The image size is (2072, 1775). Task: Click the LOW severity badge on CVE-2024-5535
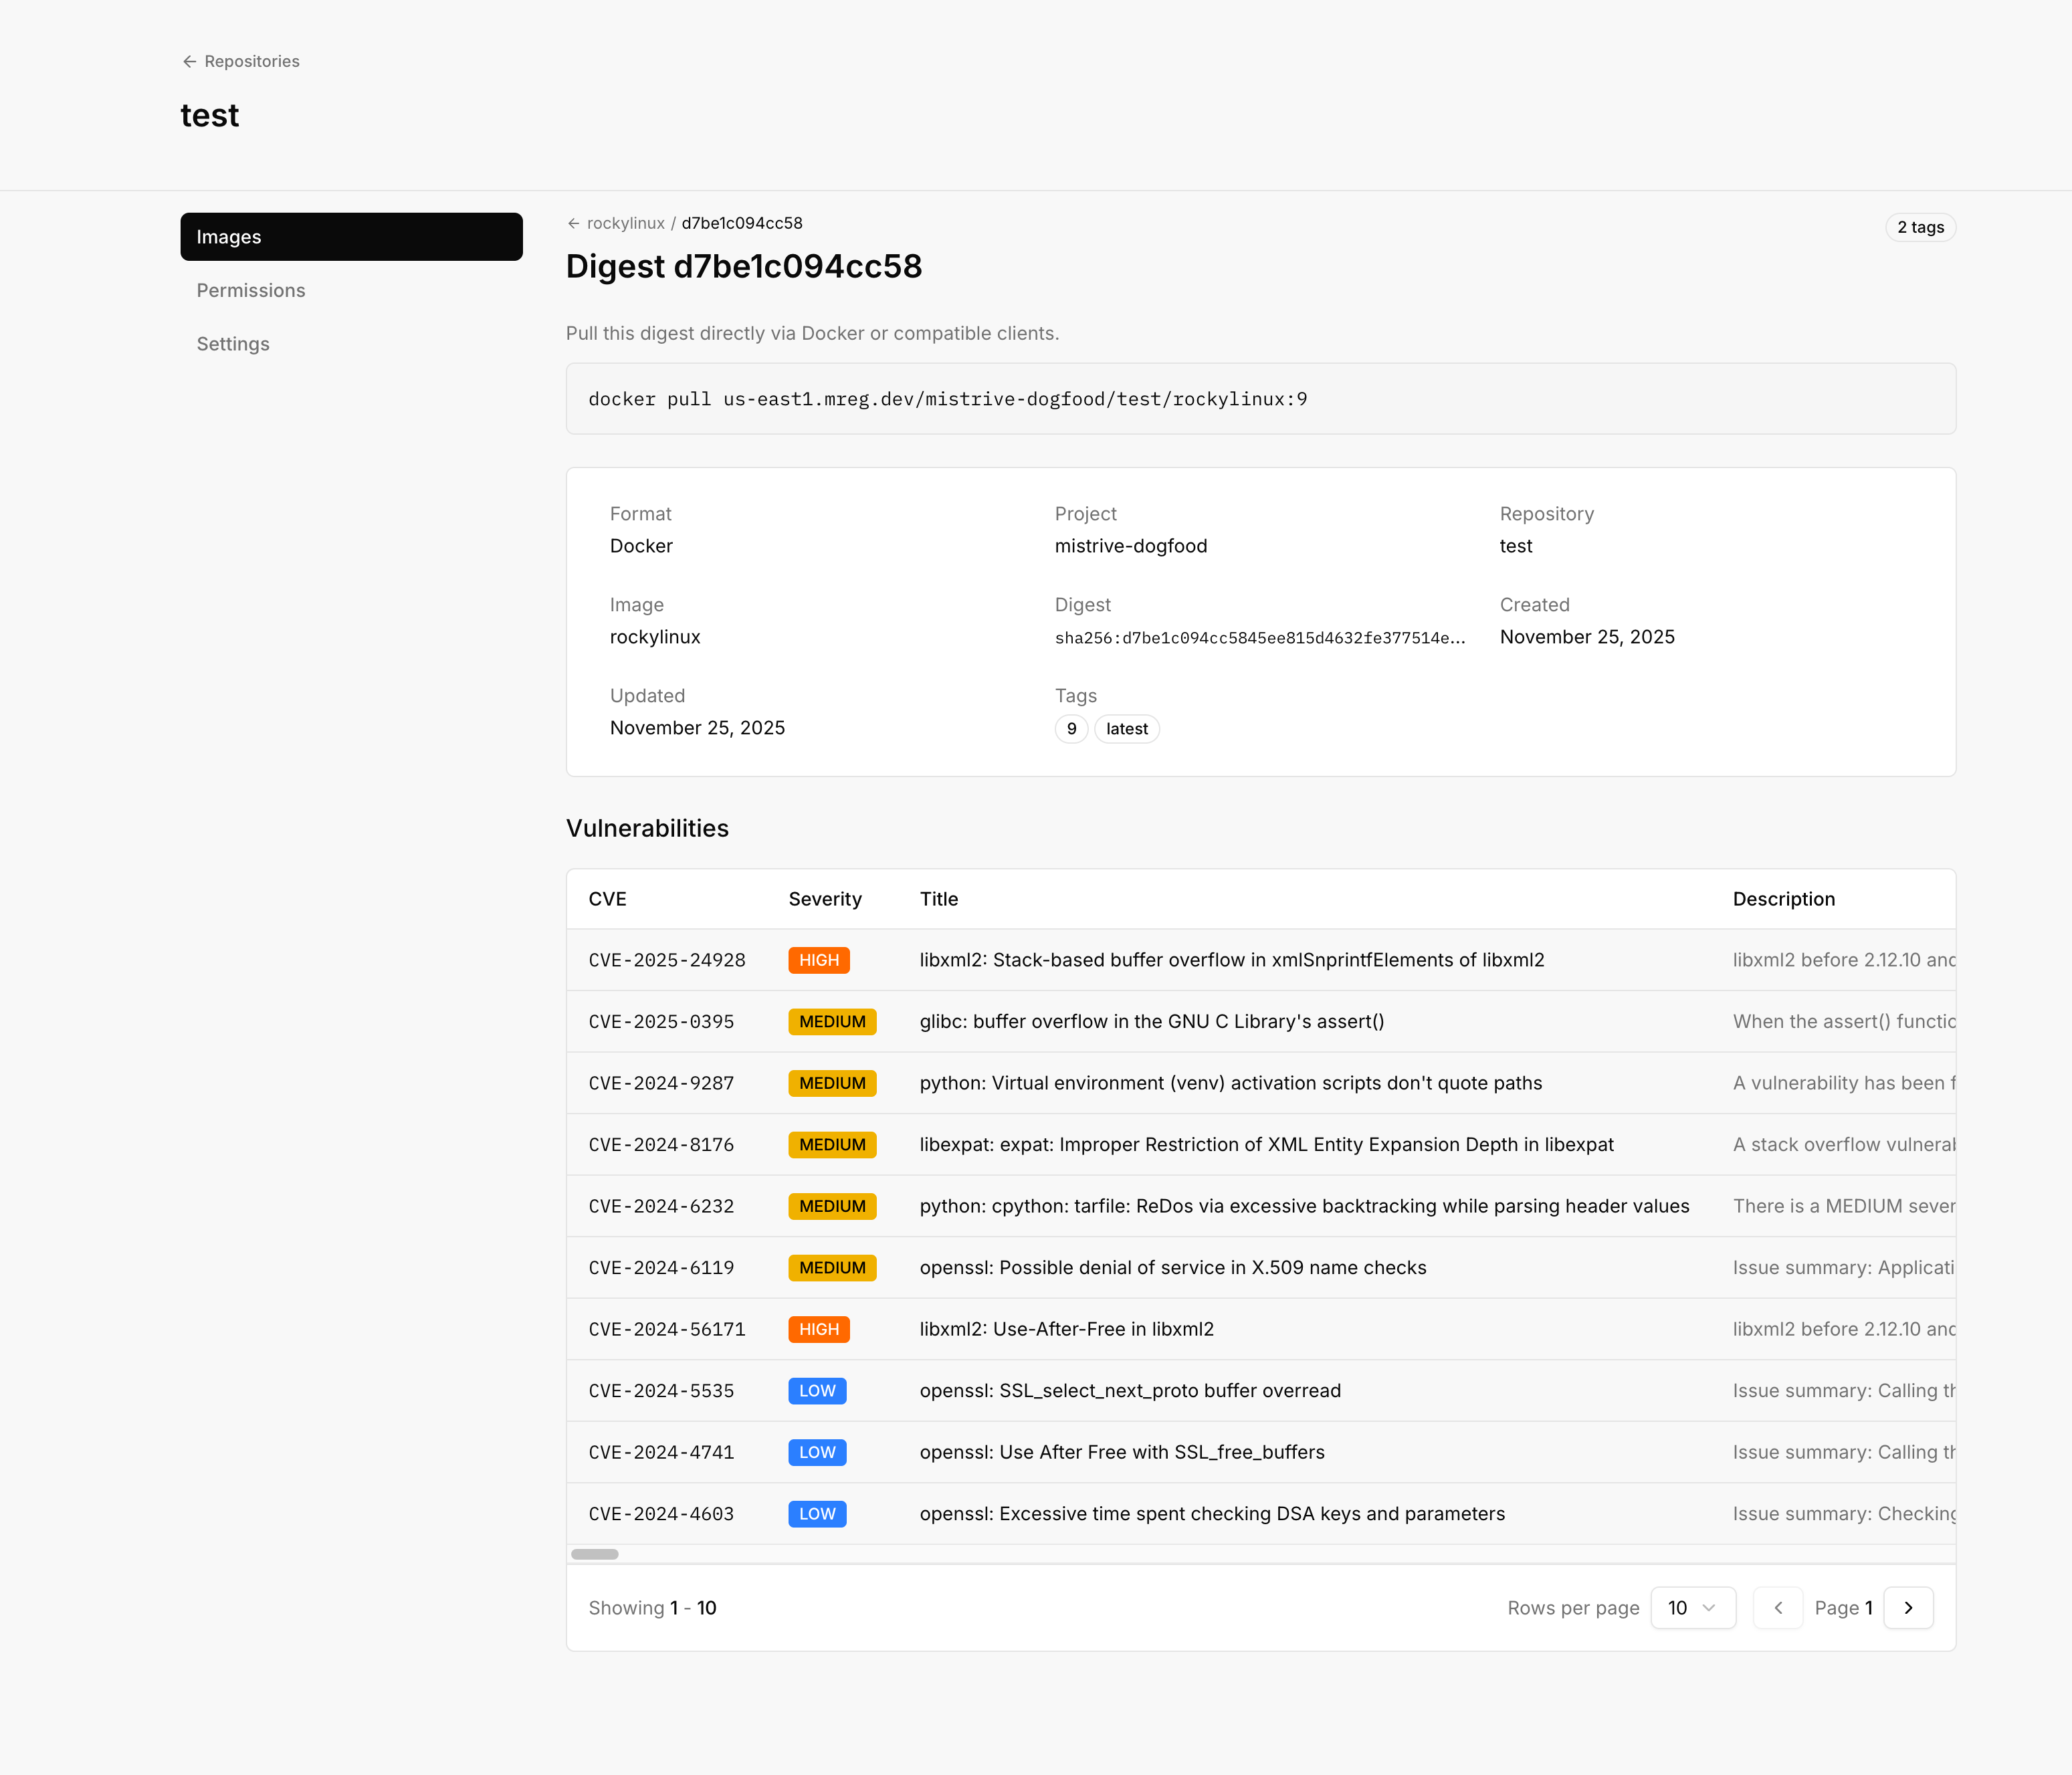coord(816,1390)
